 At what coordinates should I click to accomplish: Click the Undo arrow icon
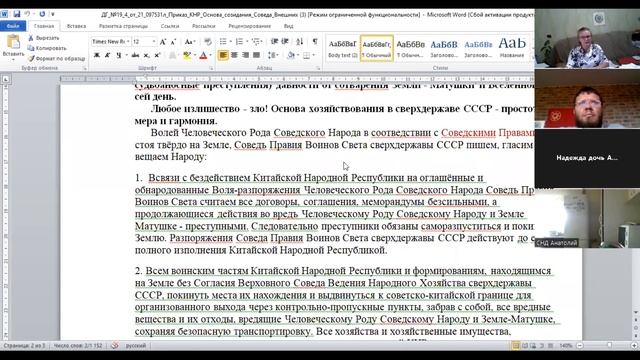coord(27,14)
